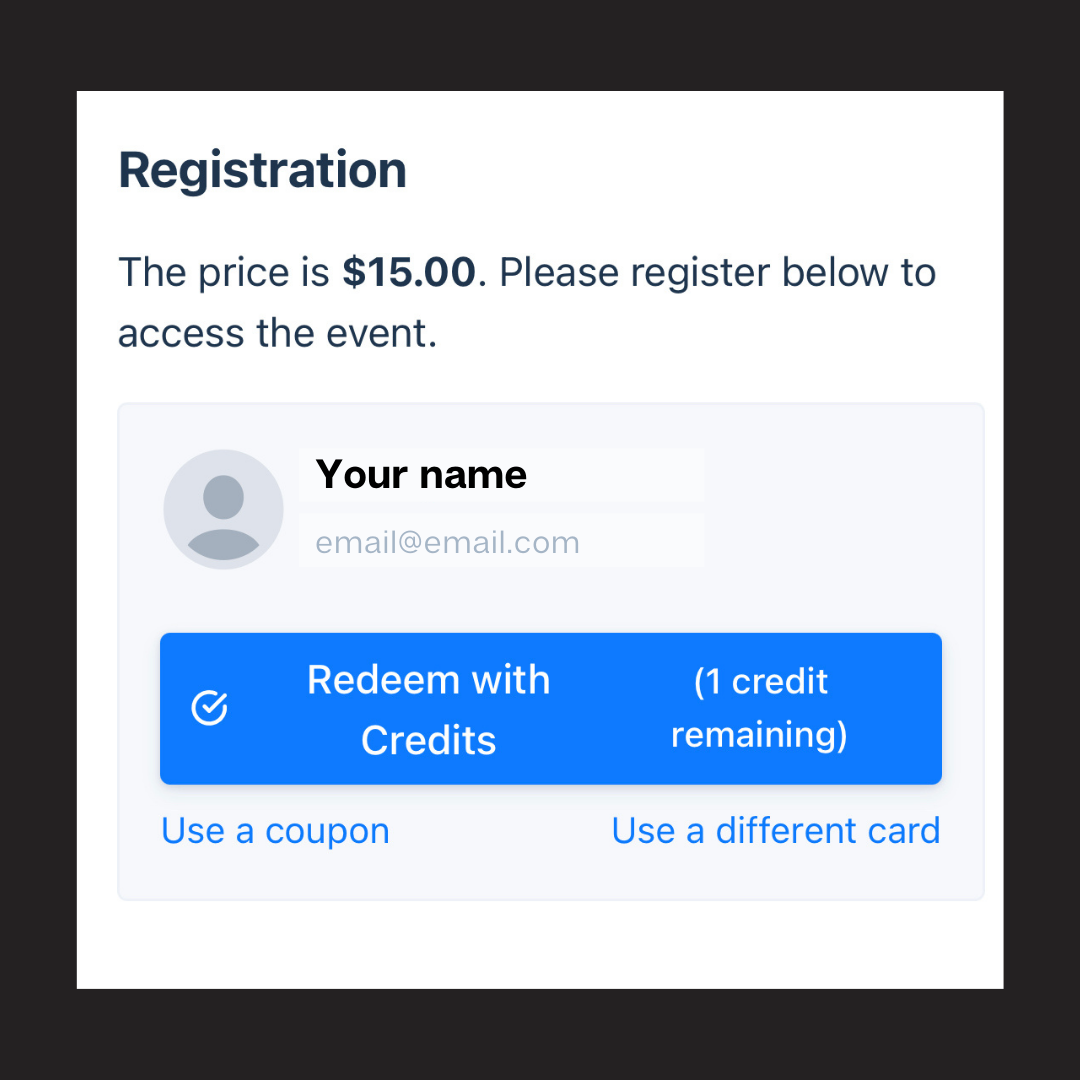The width and height of the screenshot is (1080, 1080).
Task: Click the word "card" in the card link
Action: click(902, 831)
